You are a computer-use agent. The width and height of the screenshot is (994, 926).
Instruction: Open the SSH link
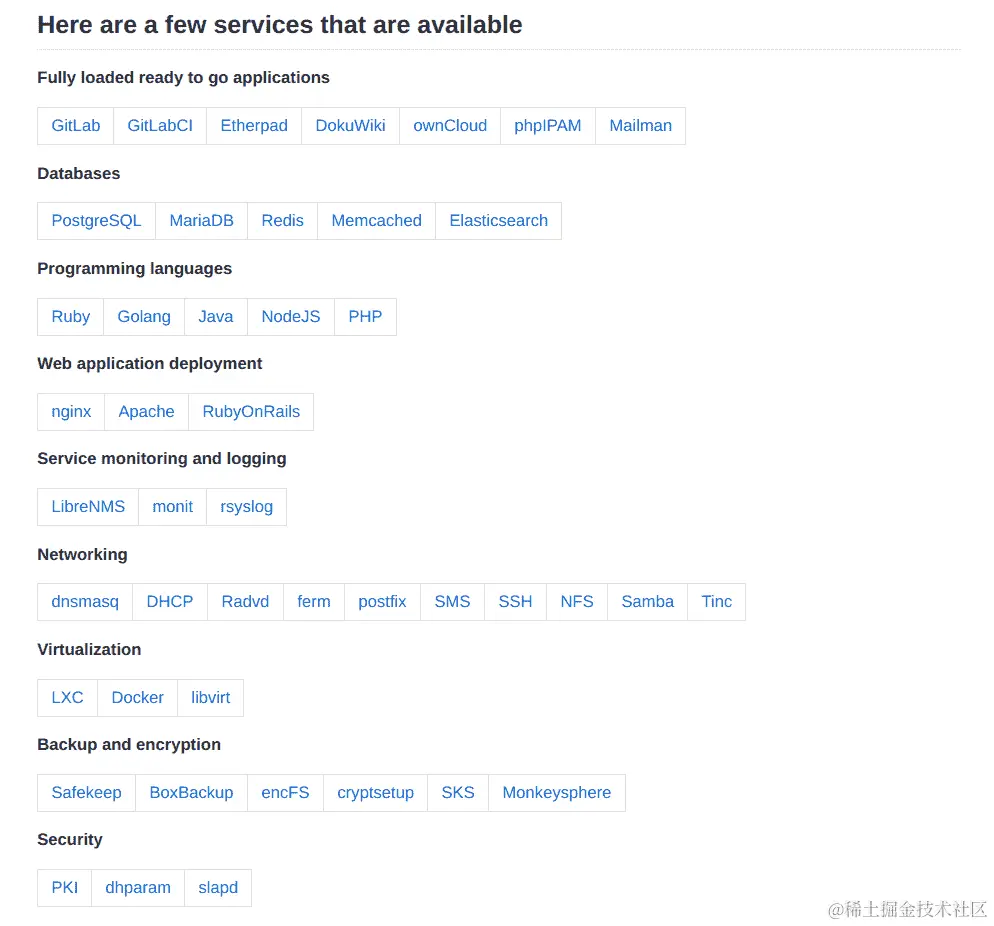click(x=515, y=602)
